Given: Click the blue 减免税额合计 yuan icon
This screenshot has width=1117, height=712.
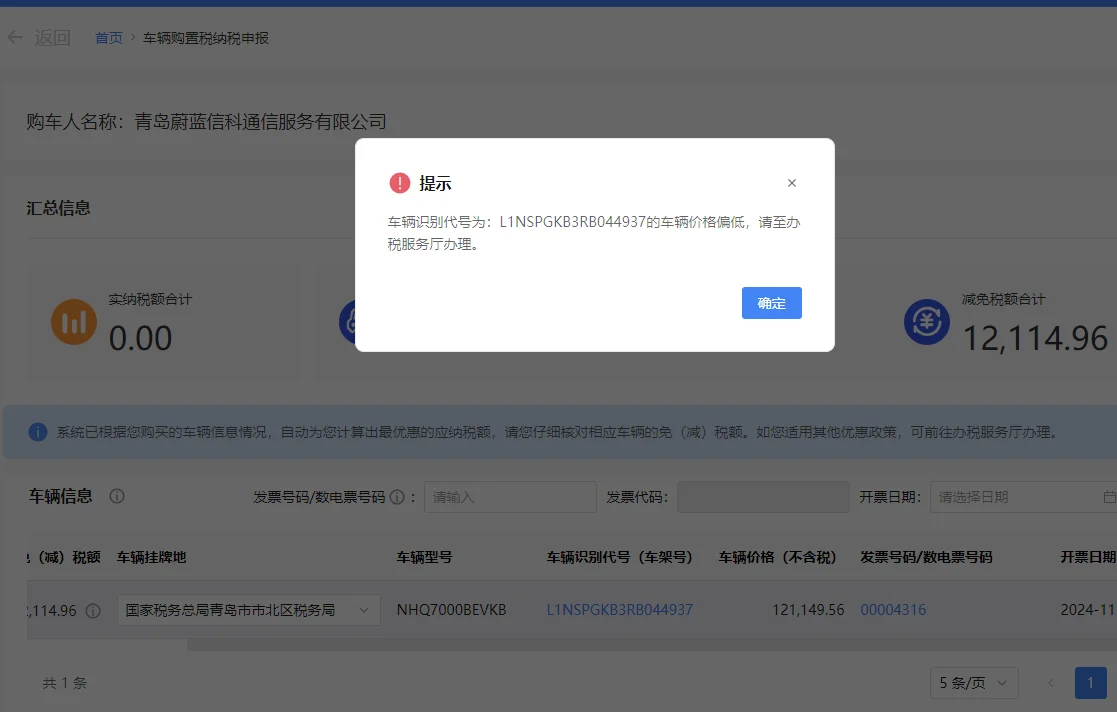Looking at the screenshot, I should pyautogui.click(x=927, y=322).
